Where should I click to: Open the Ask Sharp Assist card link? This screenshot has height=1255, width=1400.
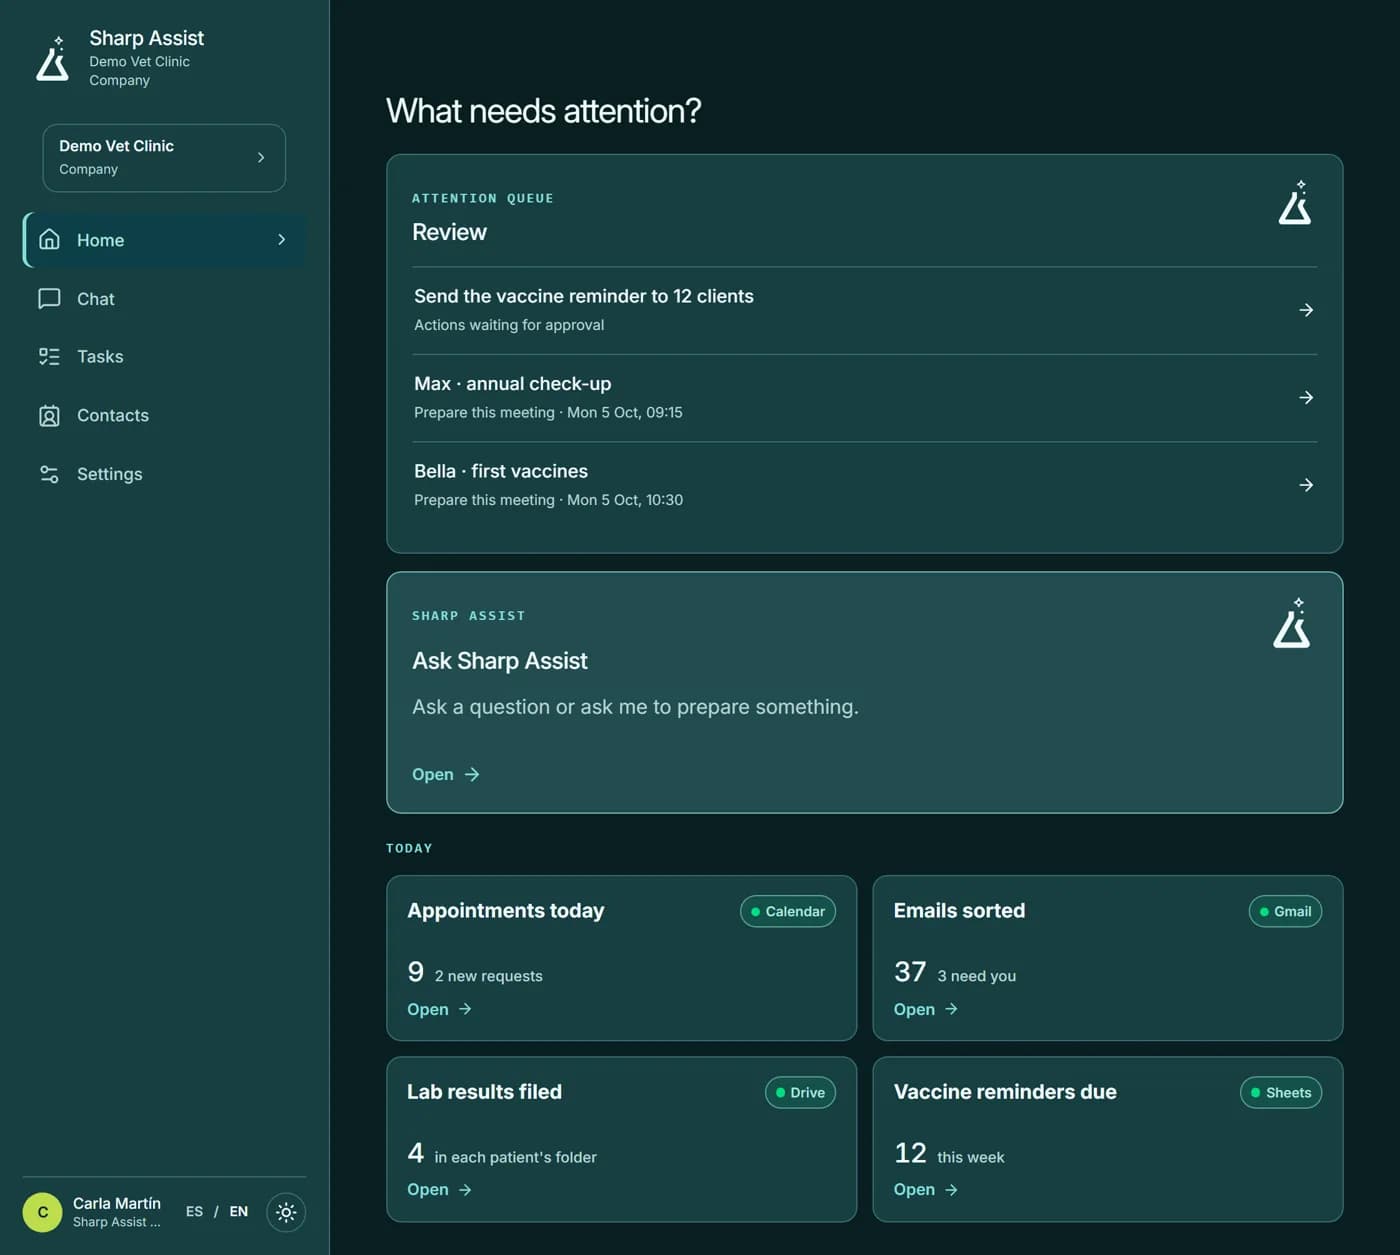pos(446,775)
